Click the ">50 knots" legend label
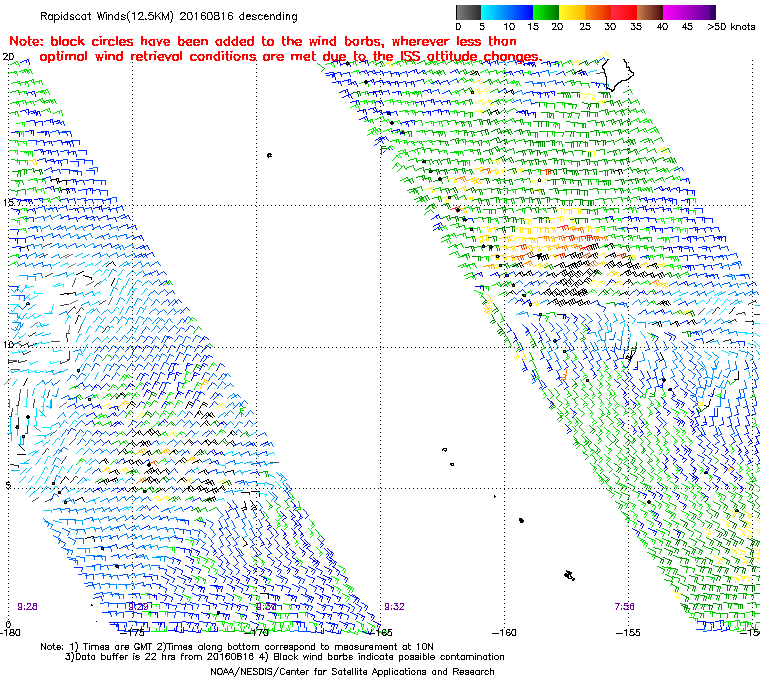The image size is (760, 688). (731, 27)
